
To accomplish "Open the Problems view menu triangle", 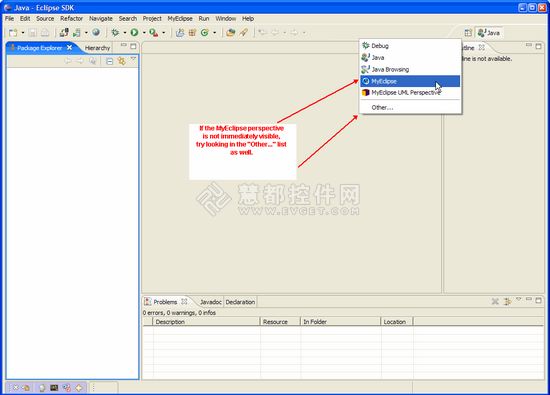I will pos(518,299).
